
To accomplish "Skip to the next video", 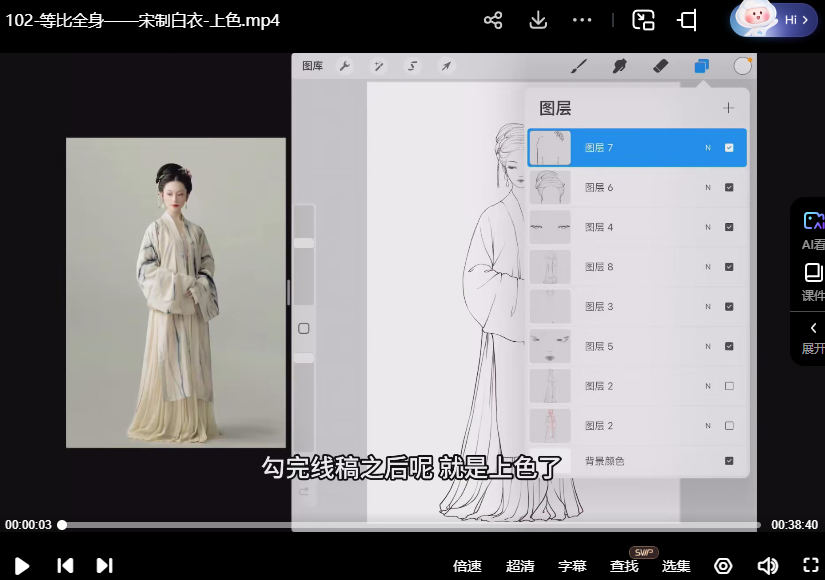I will (104, 566).
